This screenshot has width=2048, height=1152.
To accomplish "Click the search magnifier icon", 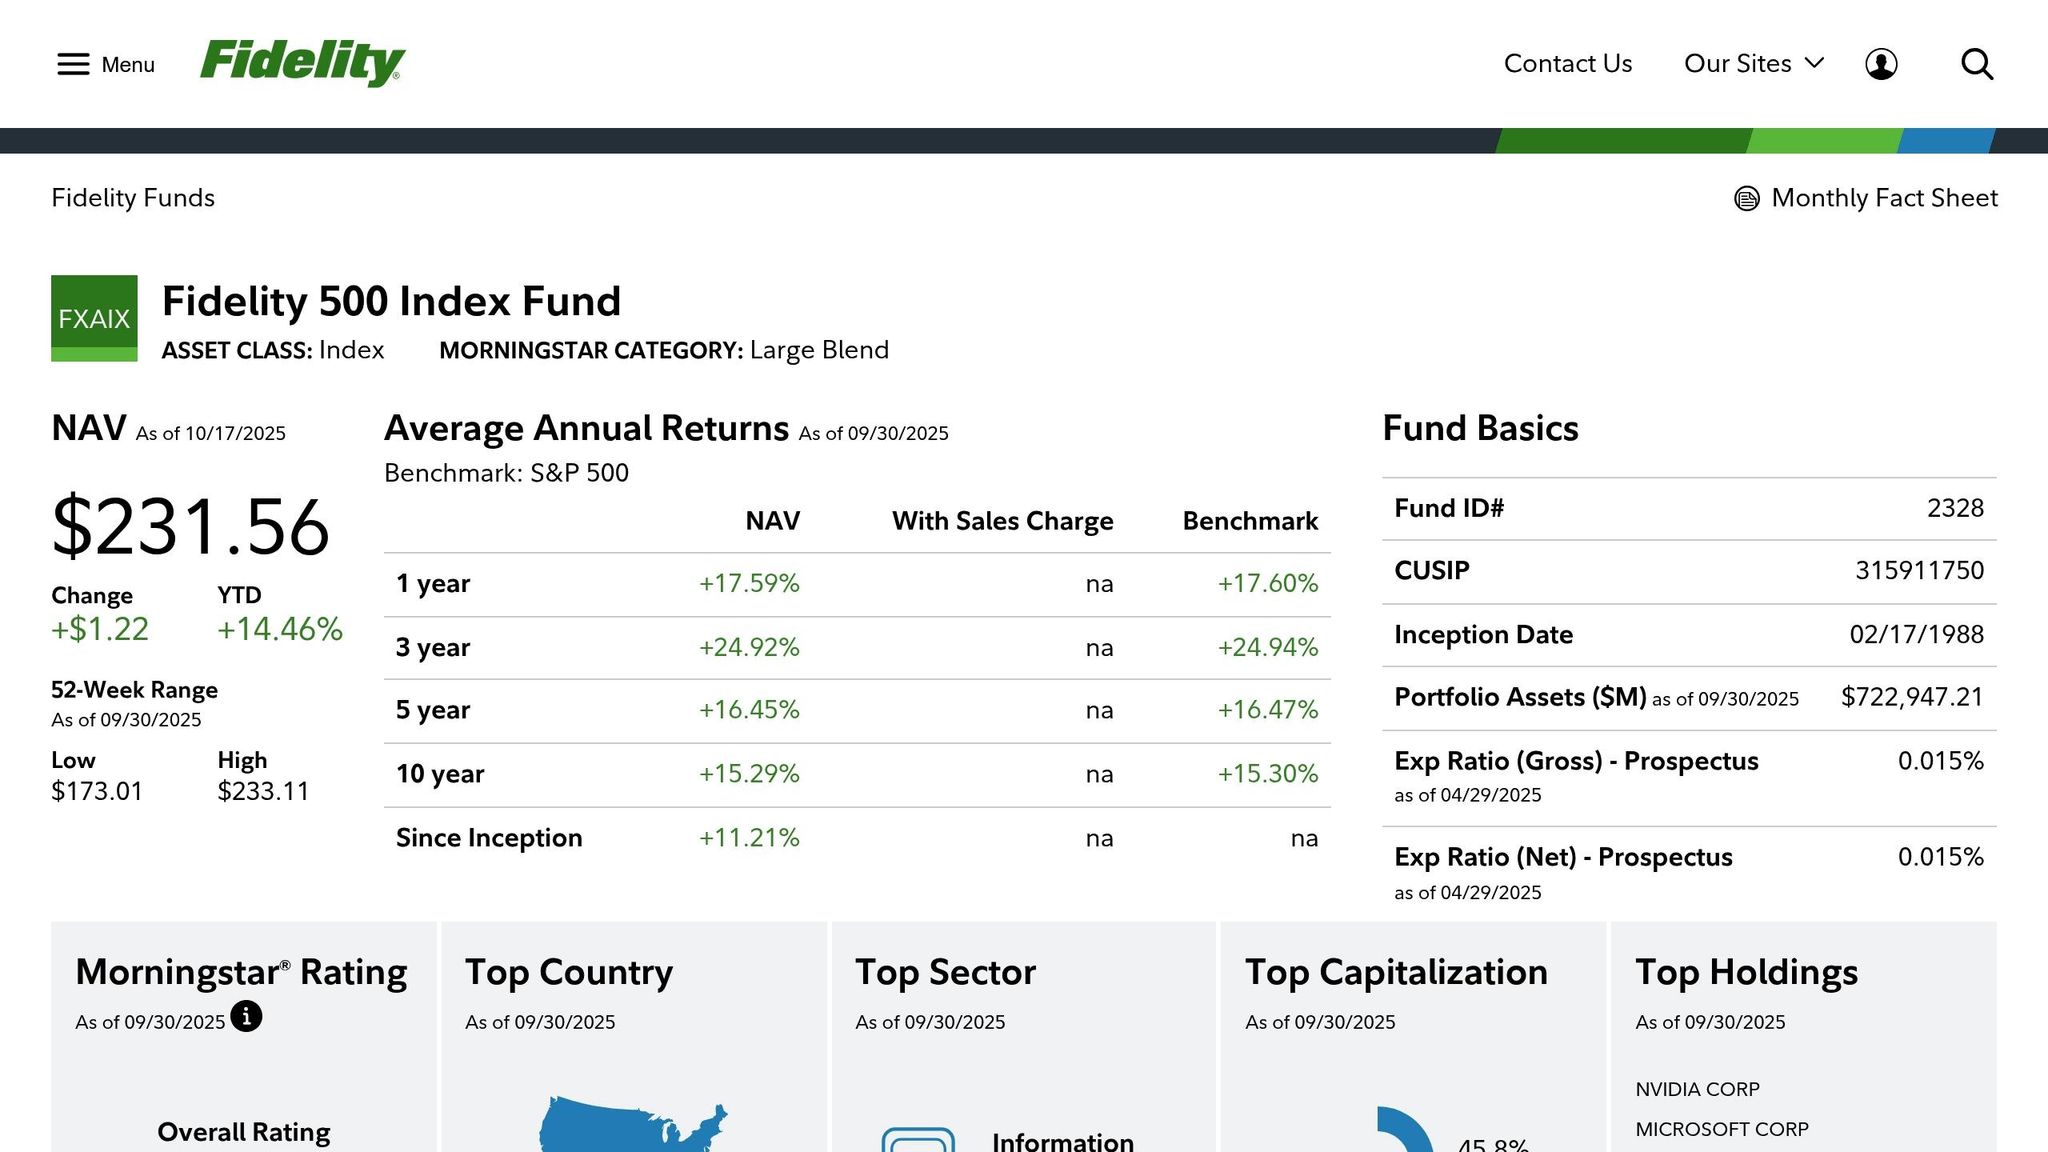I will click(1977, 63).
